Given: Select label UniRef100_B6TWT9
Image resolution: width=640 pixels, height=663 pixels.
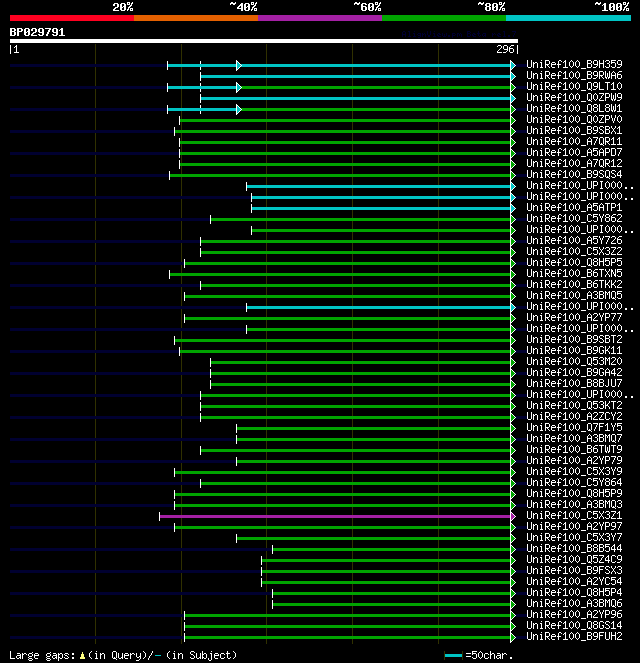Looking at the screenshot, I should [574, 449].
